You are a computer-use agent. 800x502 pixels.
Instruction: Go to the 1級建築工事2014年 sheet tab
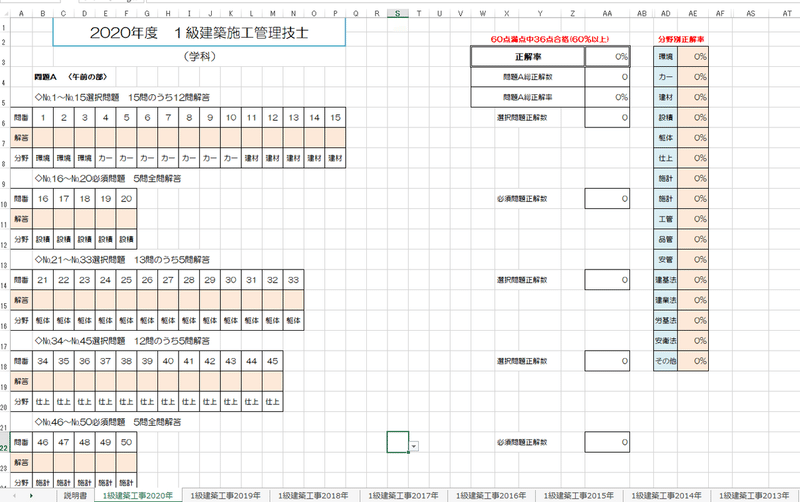click(x=666, y=496)
